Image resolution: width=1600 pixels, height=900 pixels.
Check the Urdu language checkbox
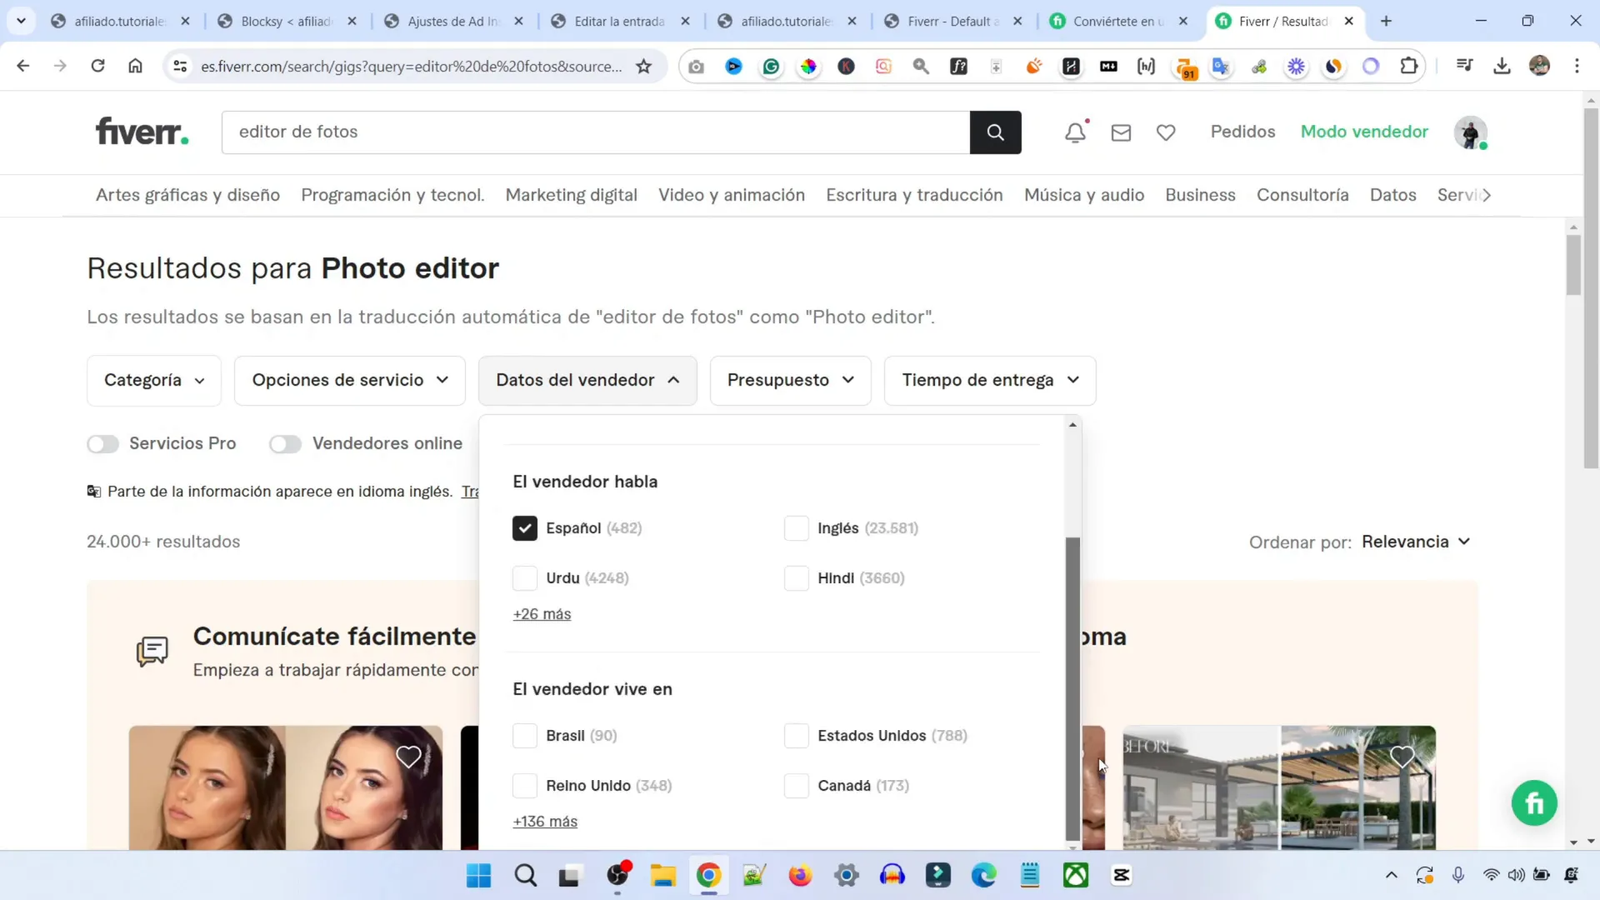click(524, 578)
